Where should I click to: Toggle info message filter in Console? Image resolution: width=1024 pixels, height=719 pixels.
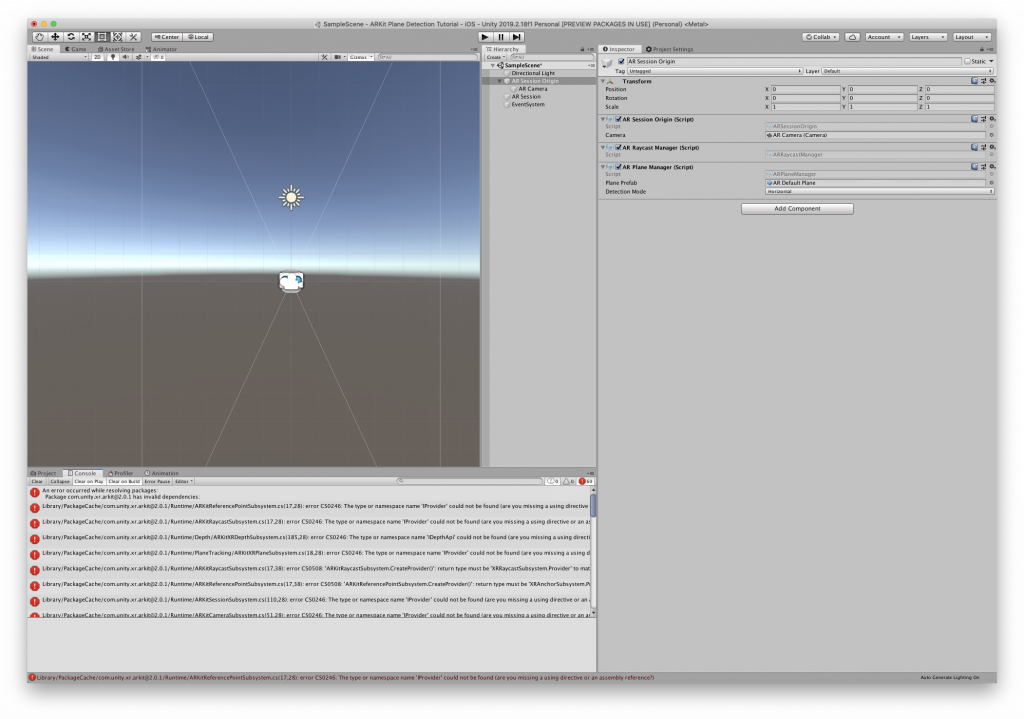pos(553,481)
